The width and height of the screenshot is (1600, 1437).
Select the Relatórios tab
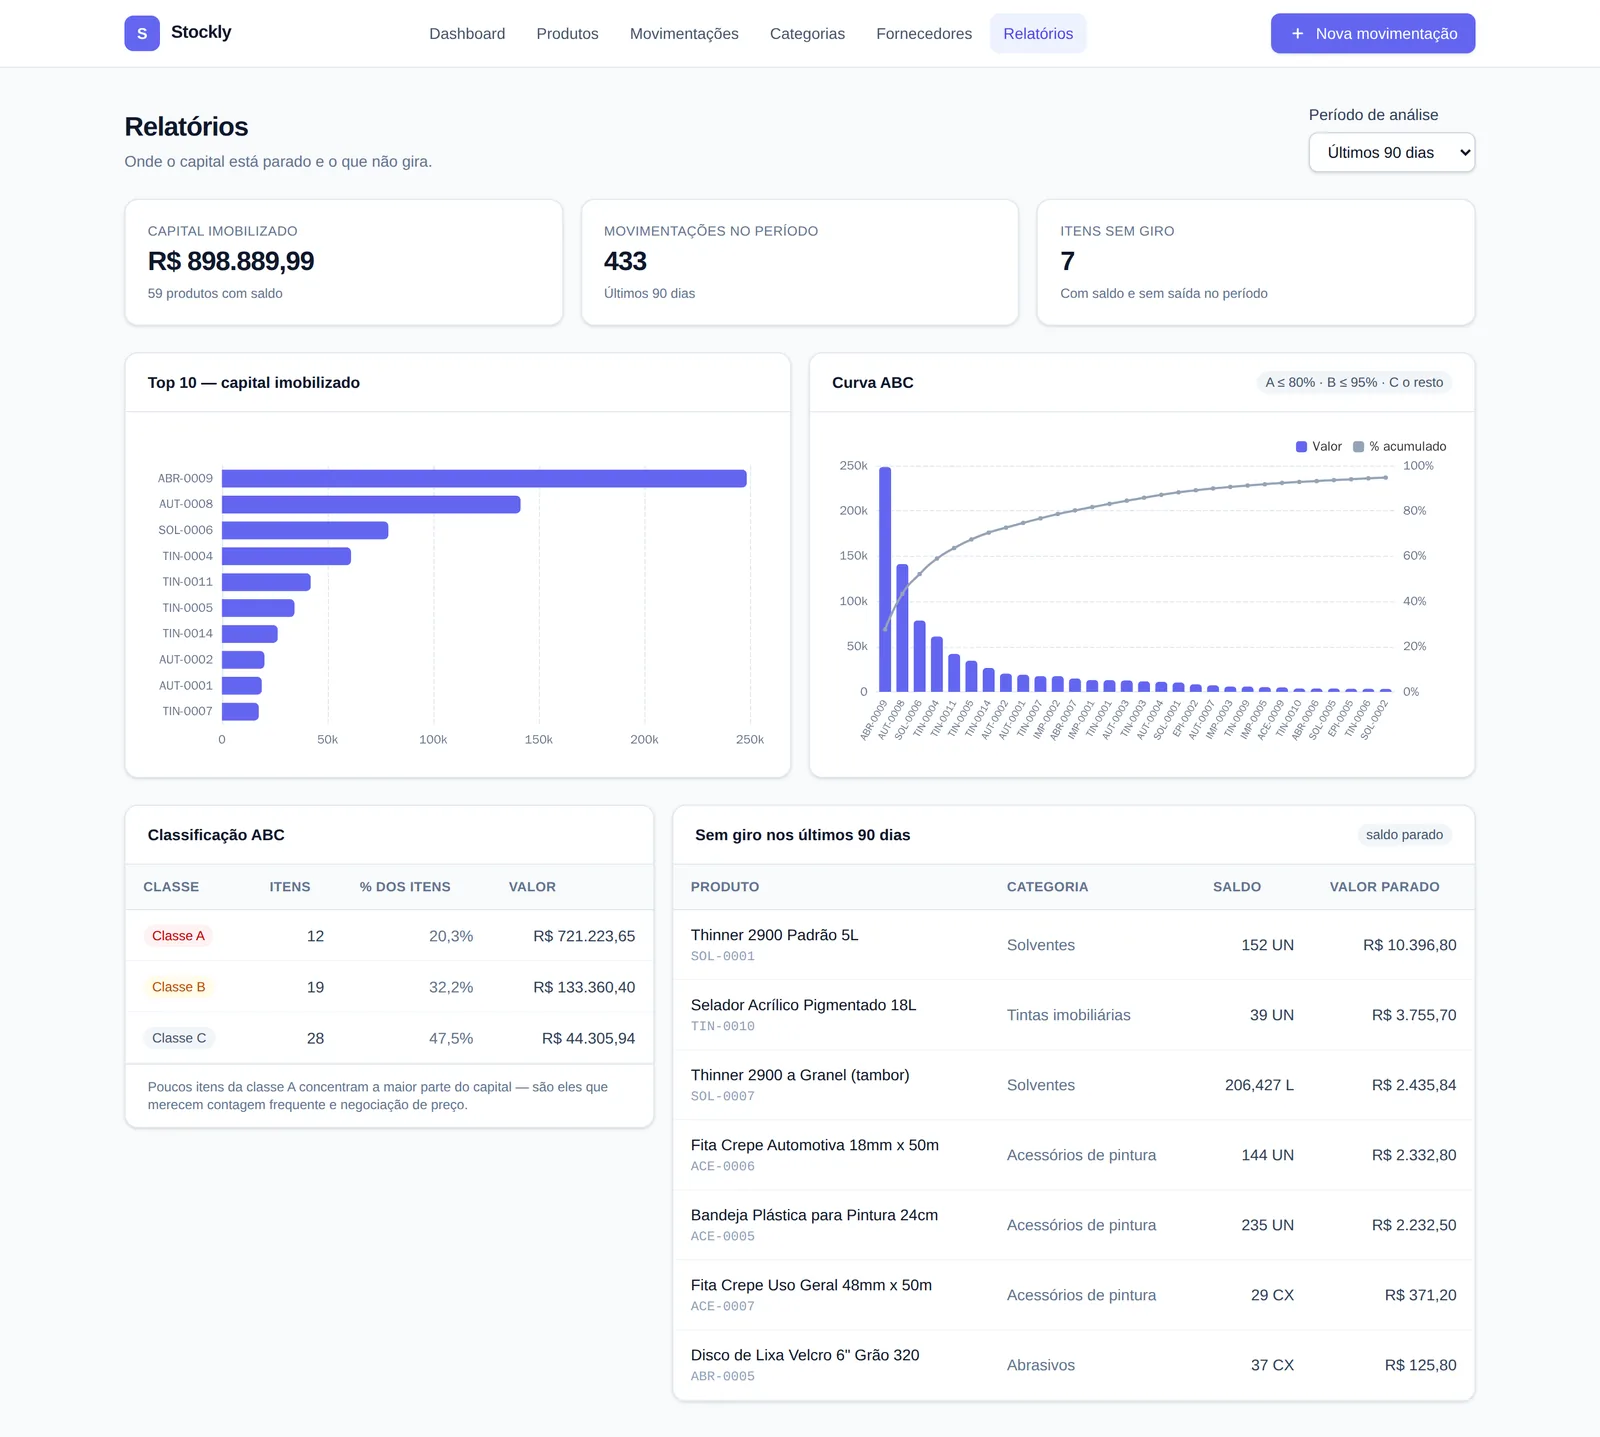coord(1038,34)
